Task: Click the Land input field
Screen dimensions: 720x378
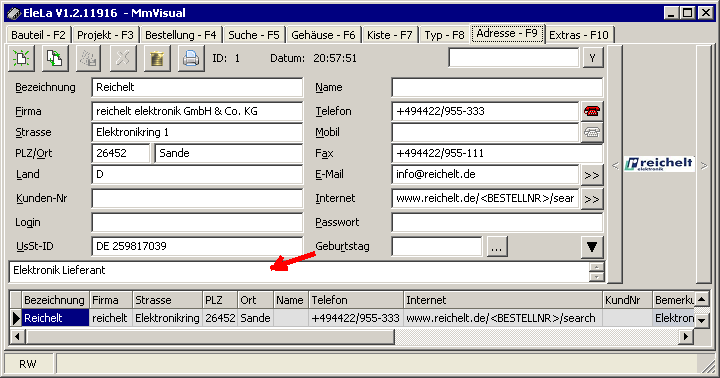Action: 197,175
